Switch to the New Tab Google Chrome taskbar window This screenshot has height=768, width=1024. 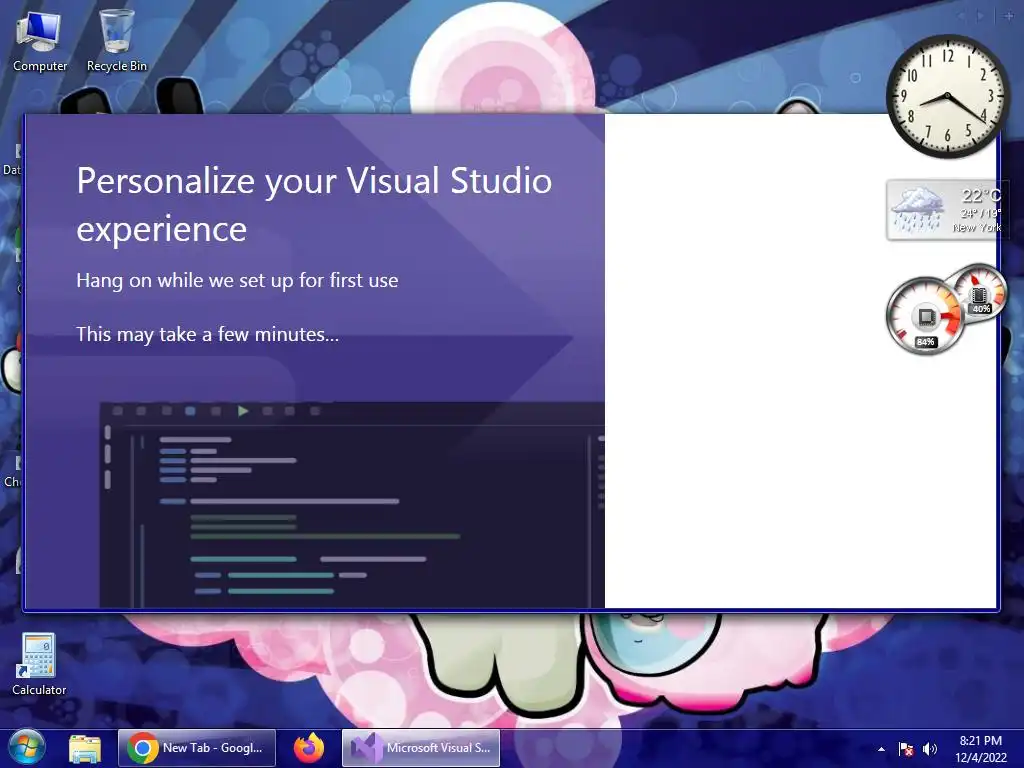click(x=197, y=748)
